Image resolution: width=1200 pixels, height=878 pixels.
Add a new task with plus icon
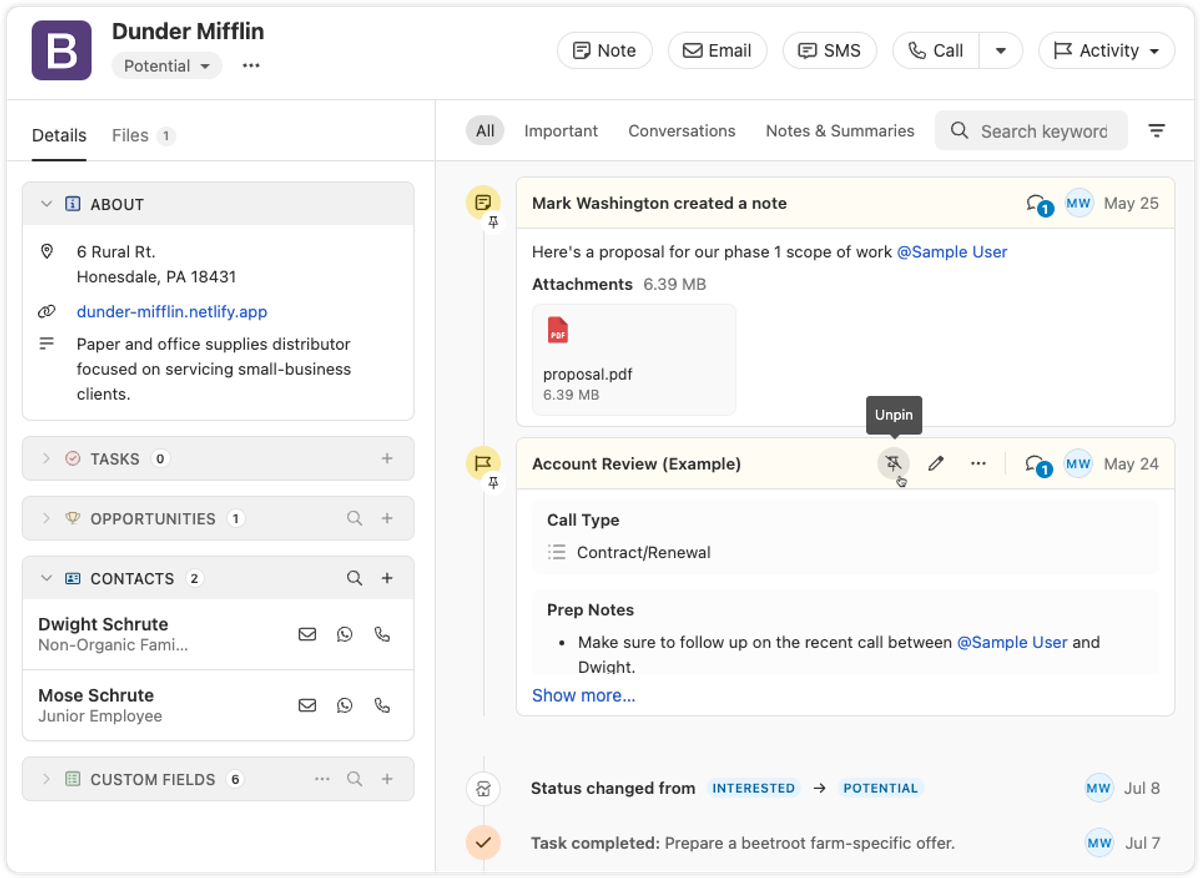pyautogui.click(x=387, y=458)
